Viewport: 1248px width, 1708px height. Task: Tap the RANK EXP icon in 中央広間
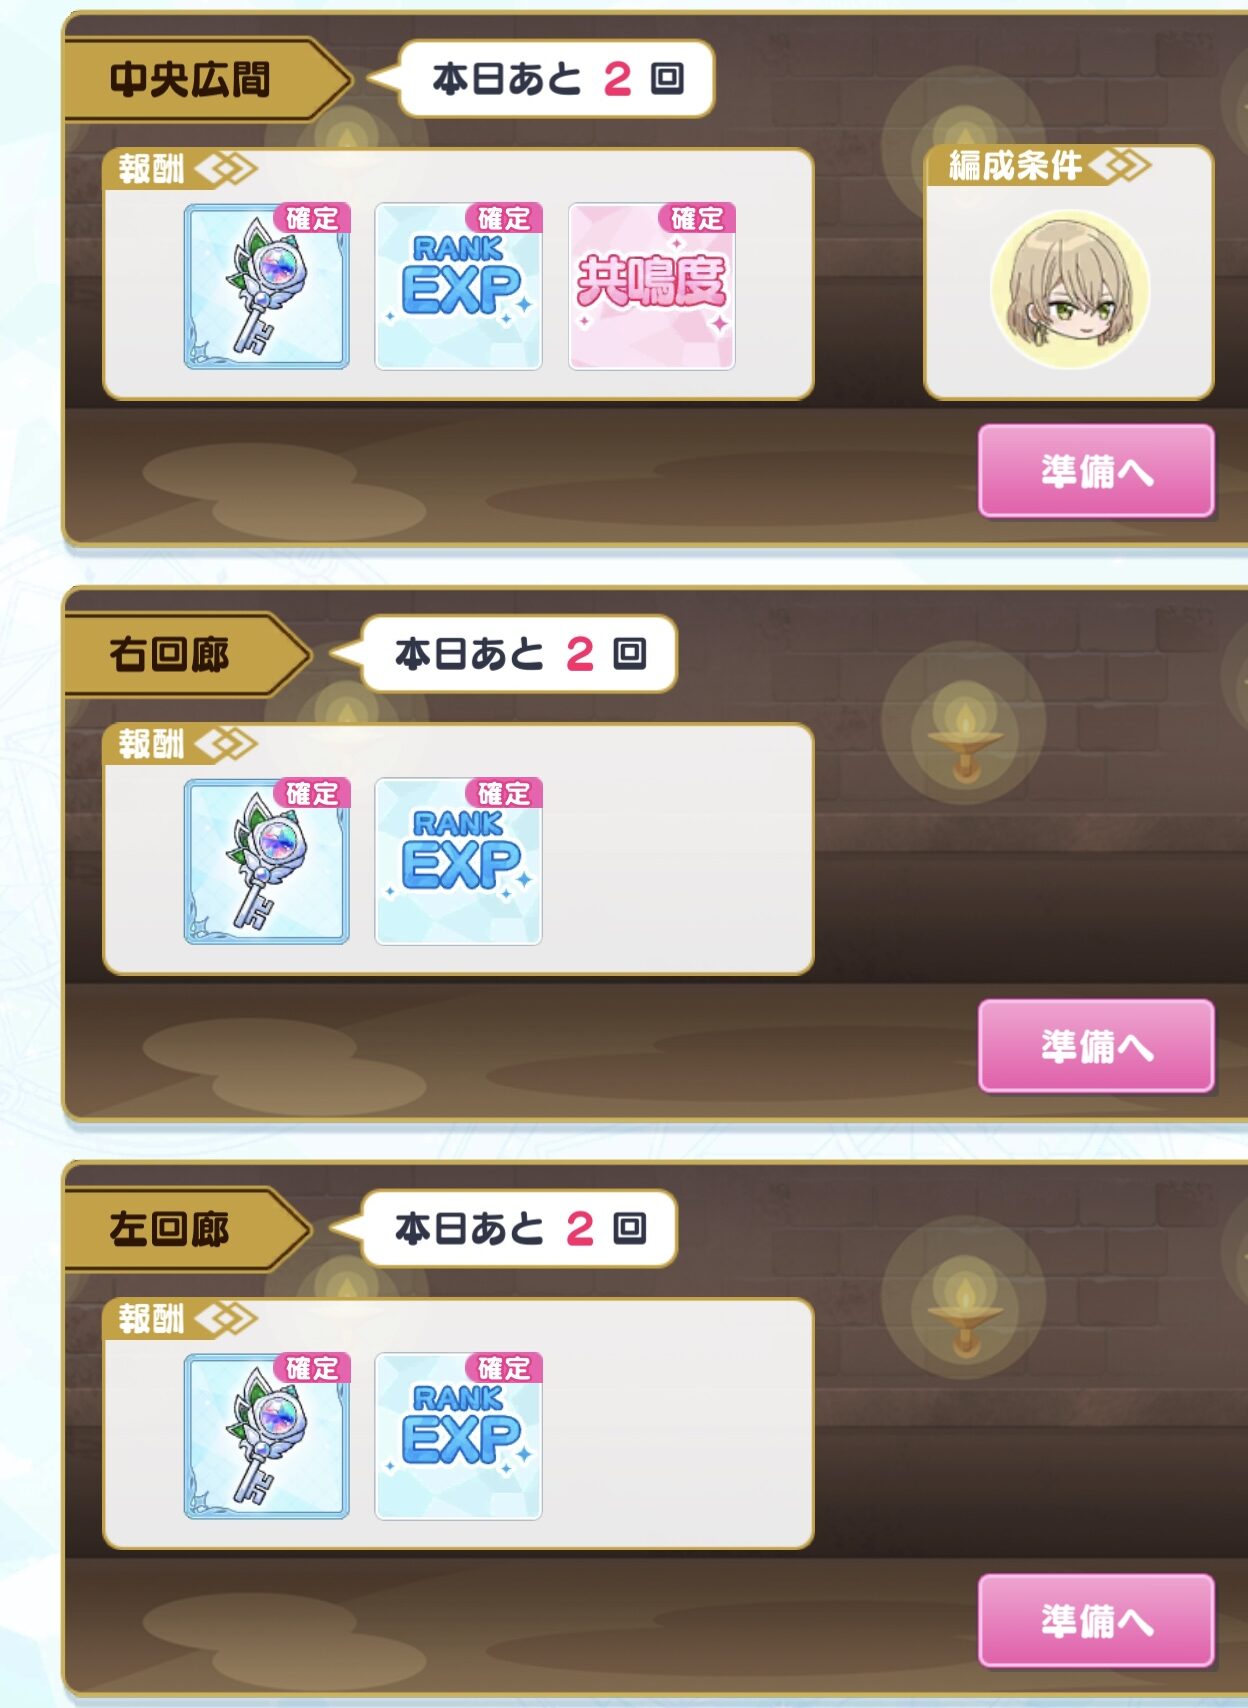pos(458,287)
